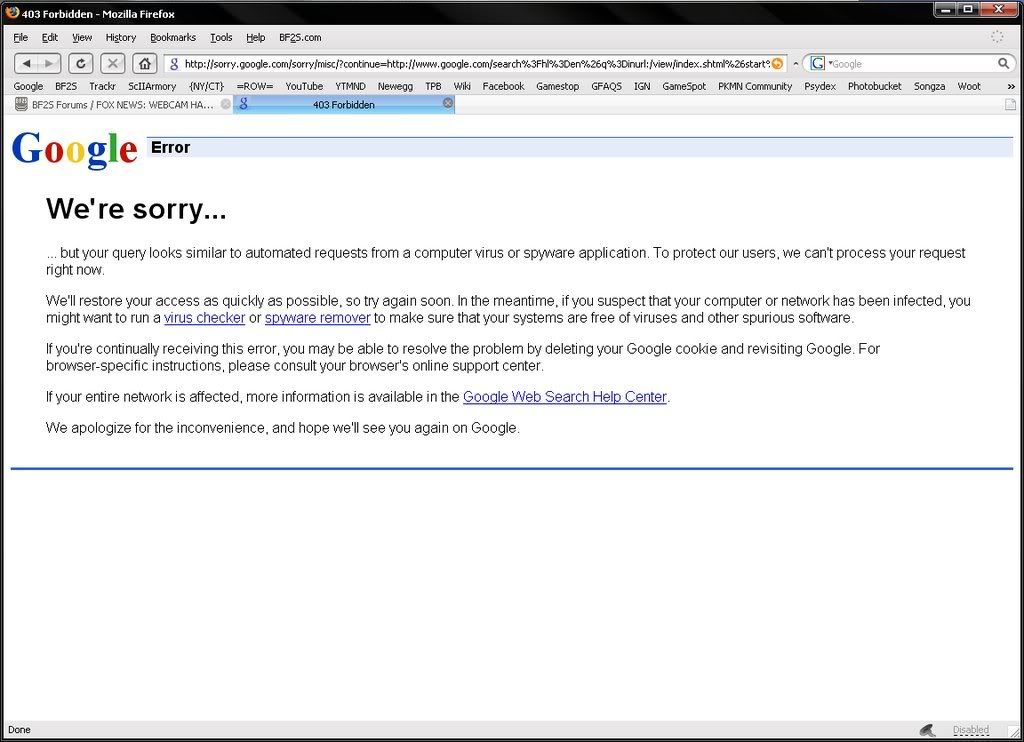Open the PKMN Community bookmark
Image resolution: width=1024 pixels, height=742 pixels.
click(754, 86)
